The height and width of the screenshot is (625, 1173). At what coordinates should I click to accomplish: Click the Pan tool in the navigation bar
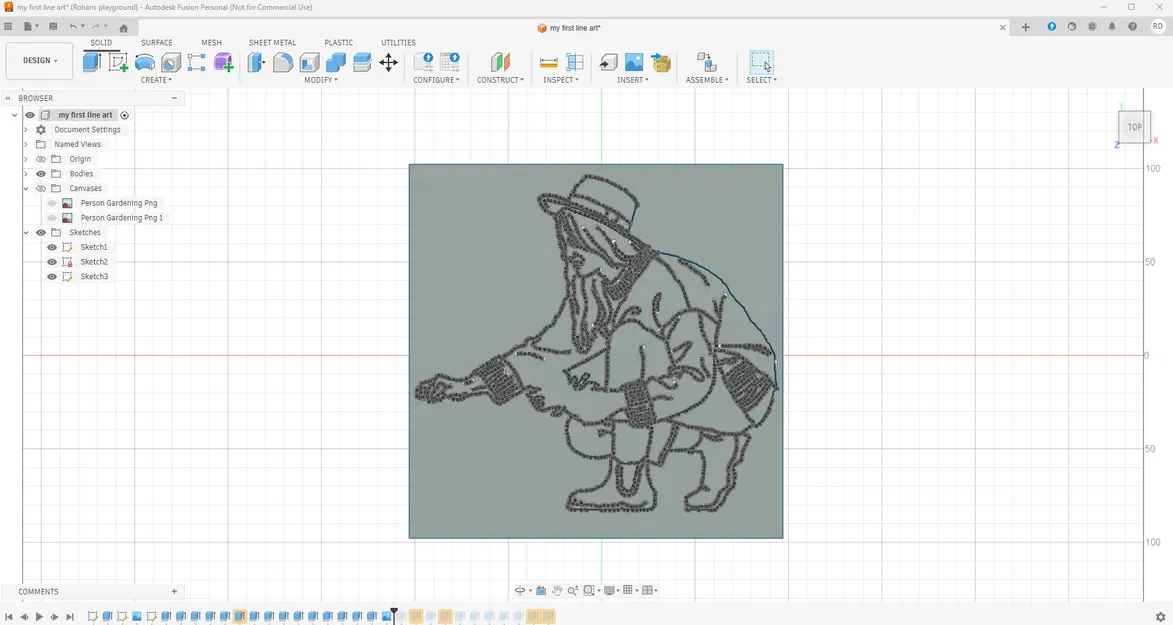557,590
